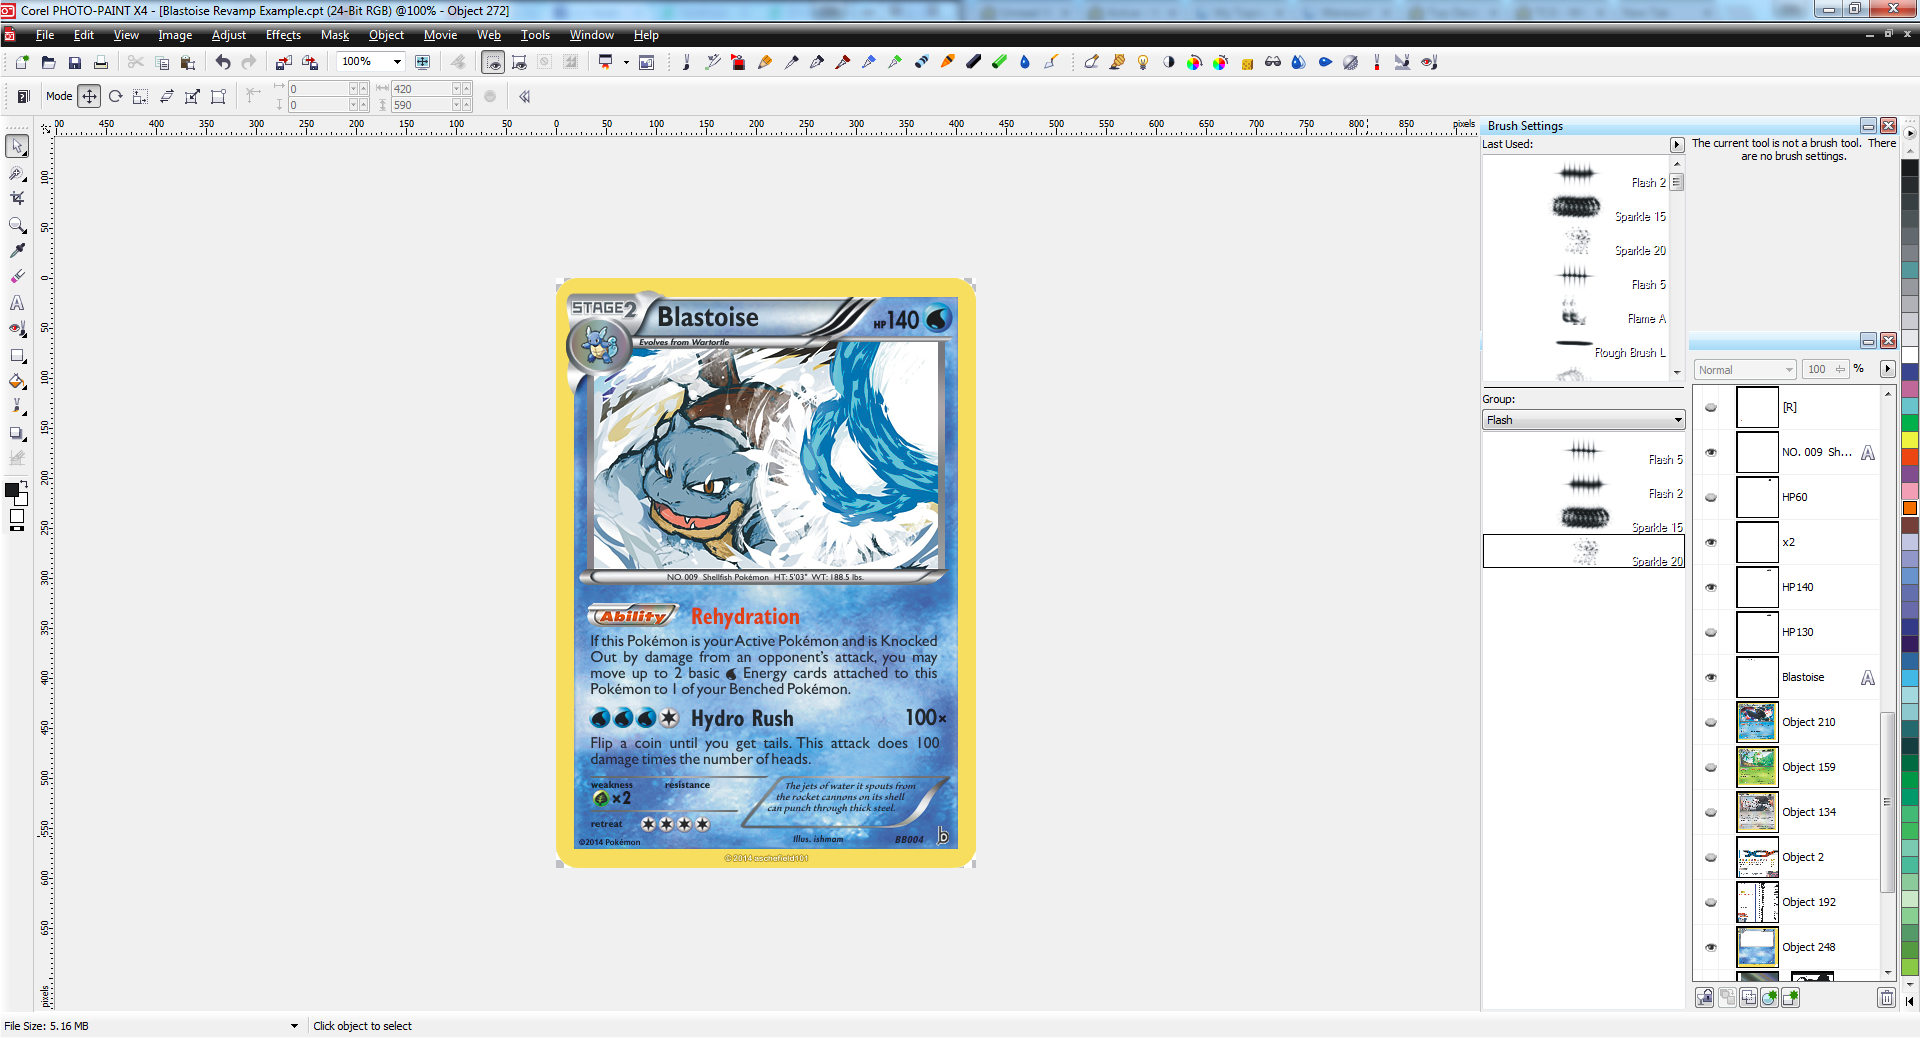Click the Print icon
The height and width of the screenshot is (1038, 1920).
[100, 62]
